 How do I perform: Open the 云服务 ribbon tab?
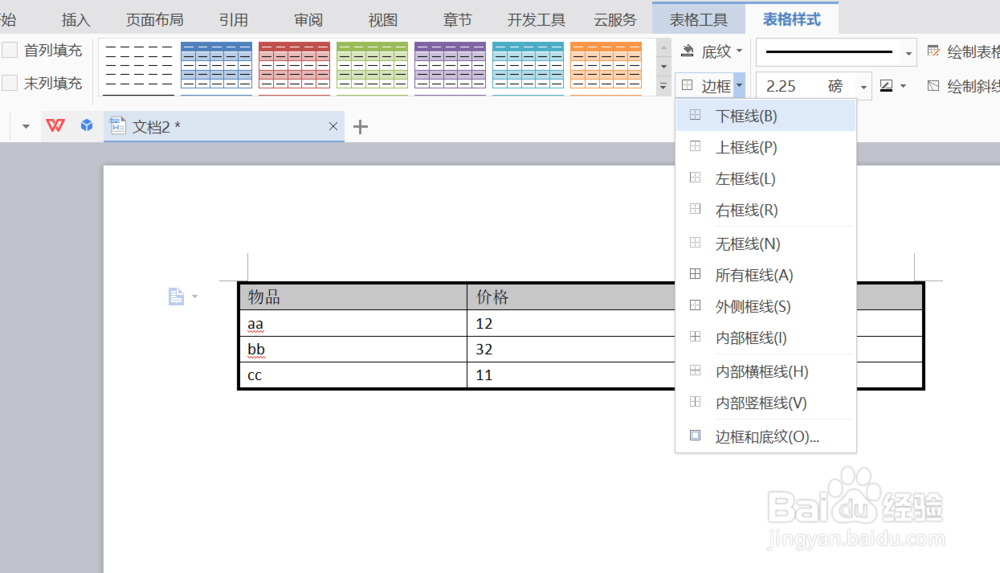[x=615, y=20]
